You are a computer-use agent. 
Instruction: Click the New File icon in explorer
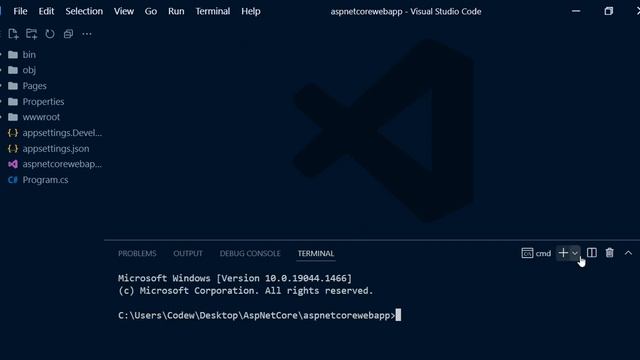[13, 34]
